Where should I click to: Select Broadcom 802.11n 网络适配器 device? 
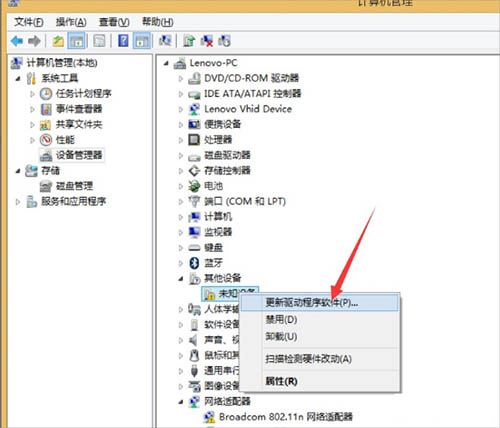point(286,417)
